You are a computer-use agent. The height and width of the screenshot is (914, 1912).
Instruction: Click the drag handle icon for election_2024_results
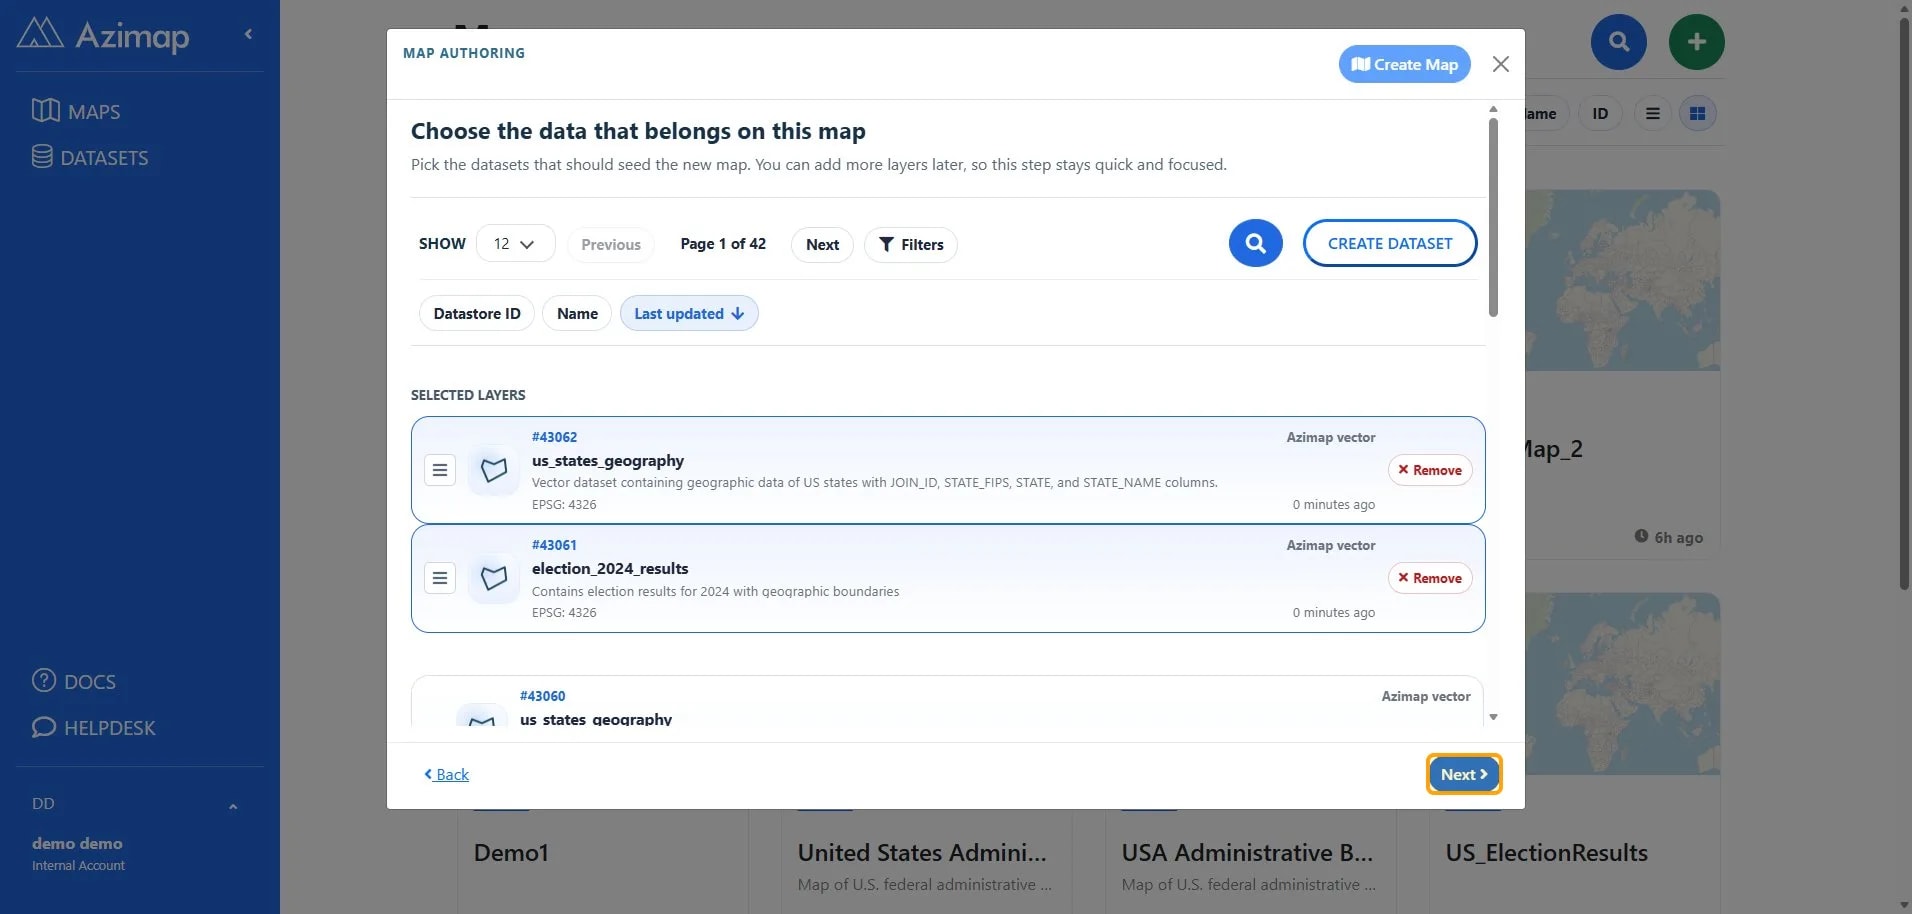[440, 578]
